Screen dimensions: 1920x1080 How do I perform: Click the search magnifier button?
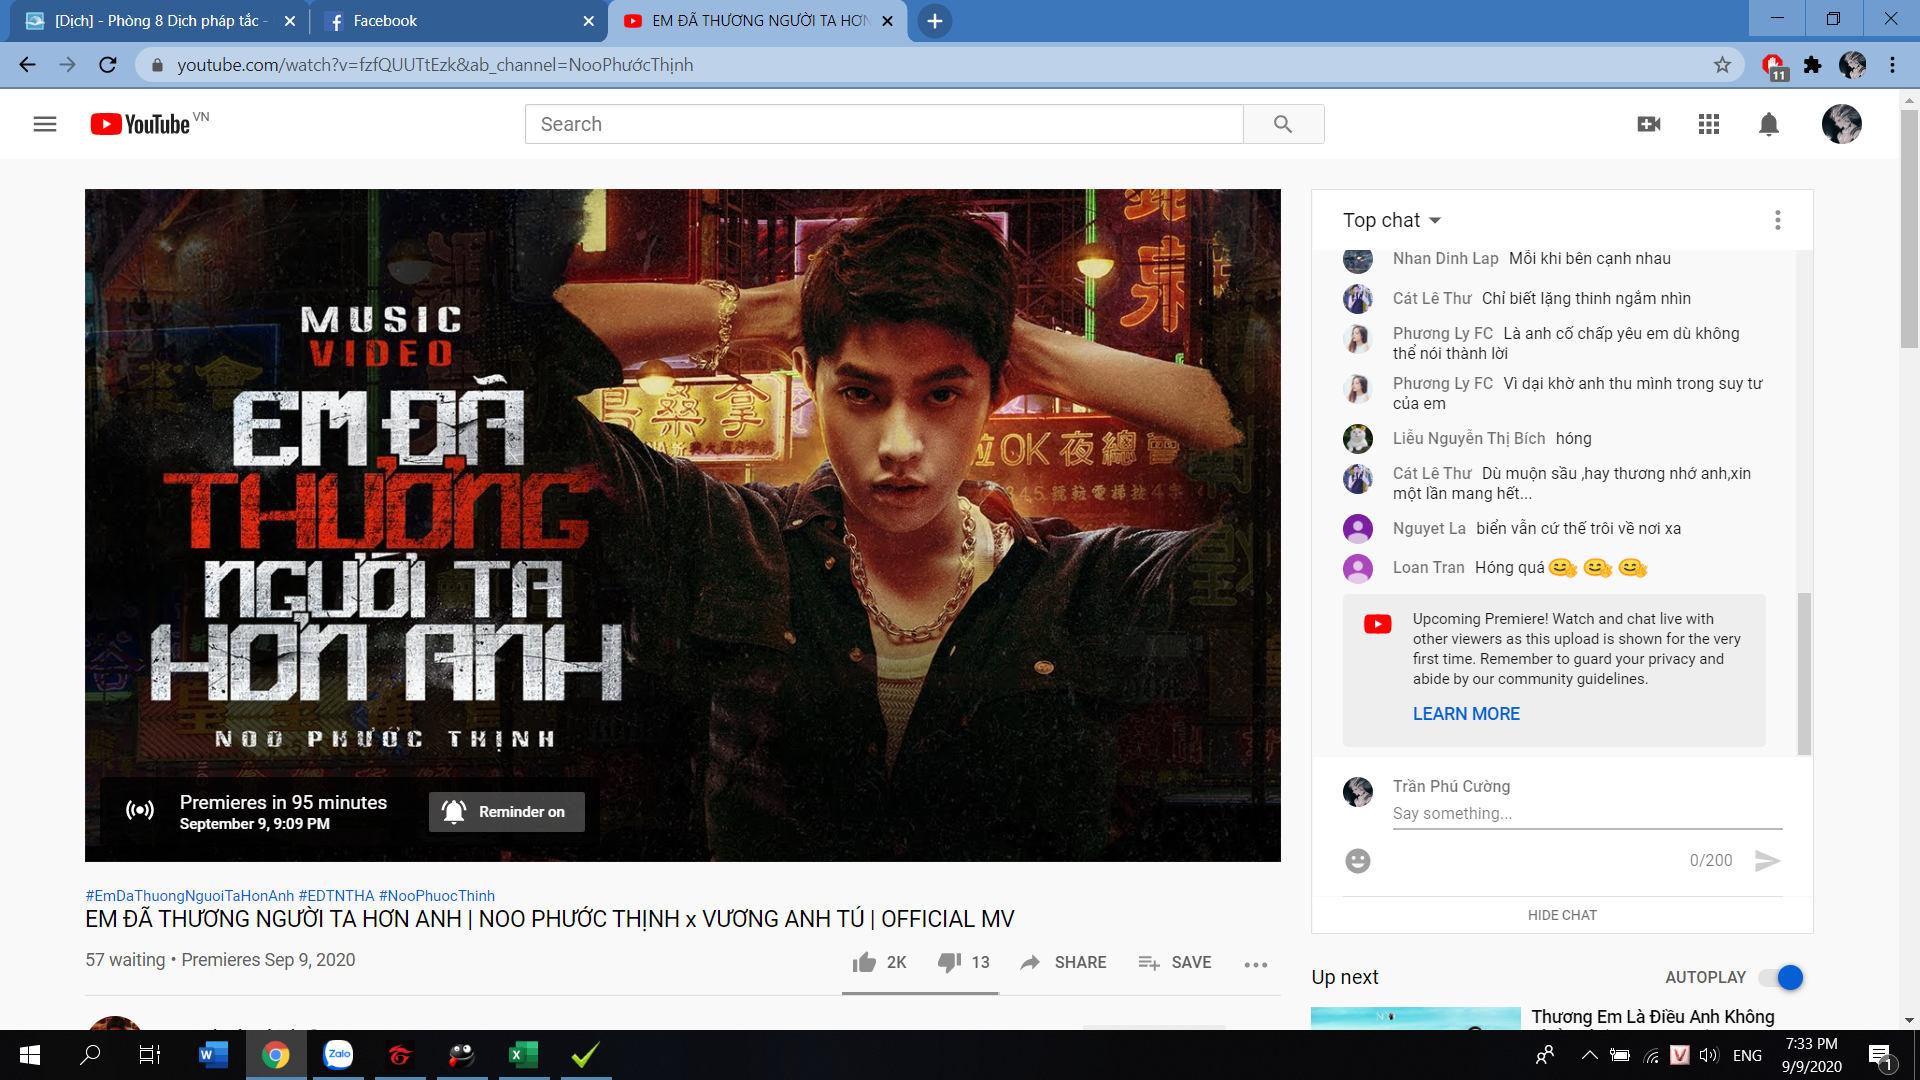click(x=1283, y=124)
